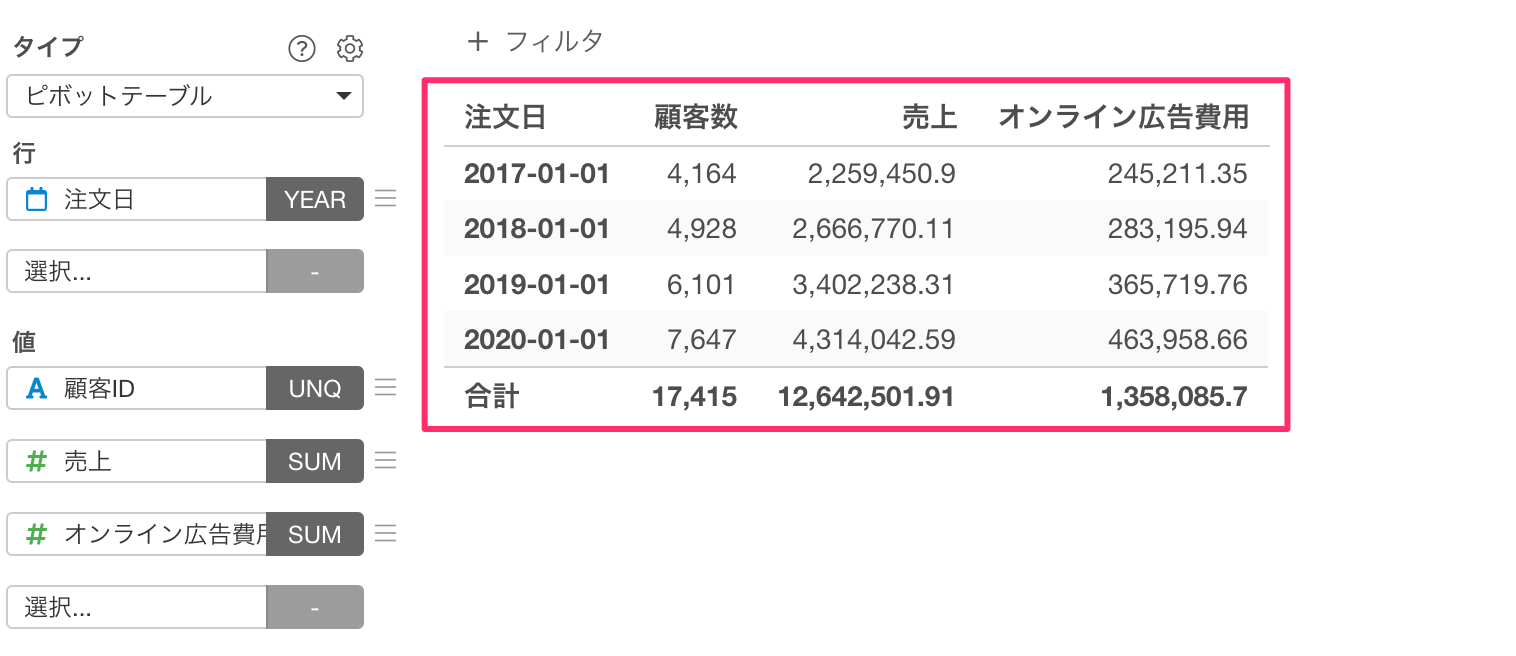Change SUM function for オンライン広告費用
The height and width of the screenshot is (656, 1516).
(x=315, y=534)
